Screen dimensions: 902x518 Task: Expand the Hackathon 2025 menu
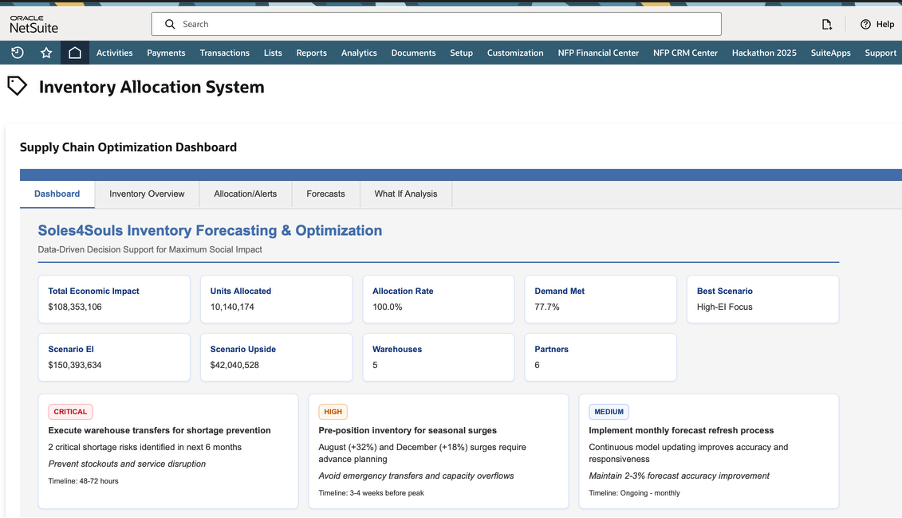(764, 53)
